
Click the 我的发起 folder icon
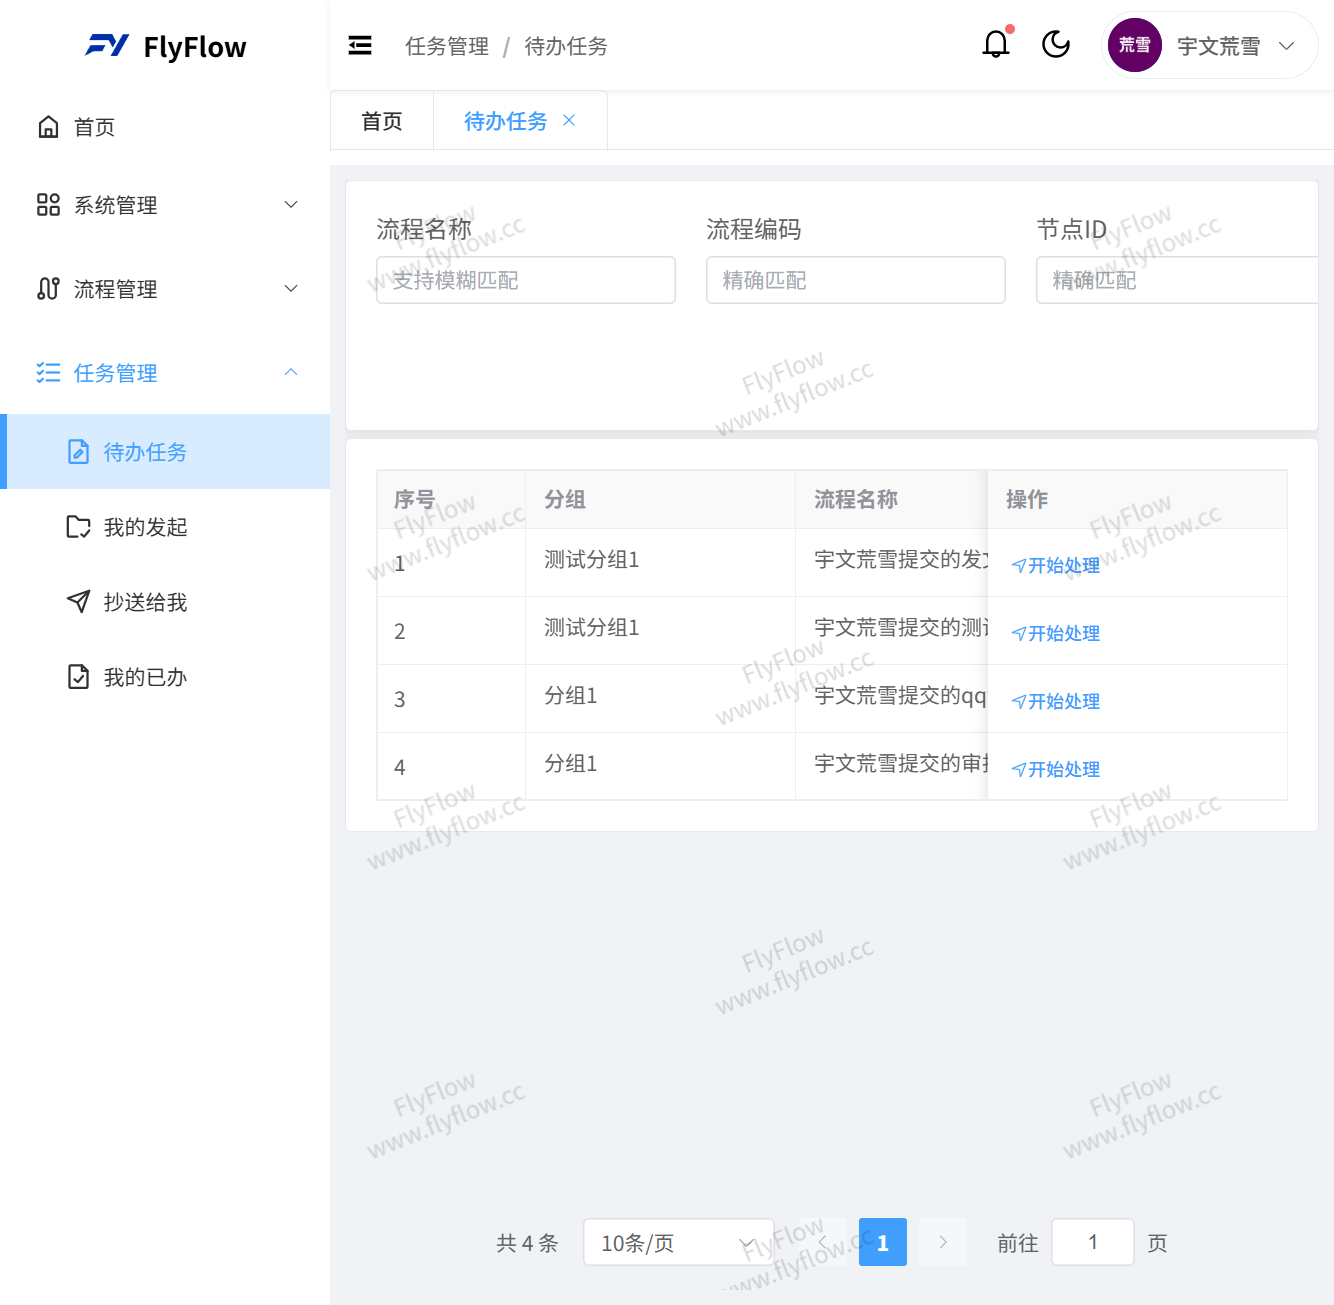(78, 527)
